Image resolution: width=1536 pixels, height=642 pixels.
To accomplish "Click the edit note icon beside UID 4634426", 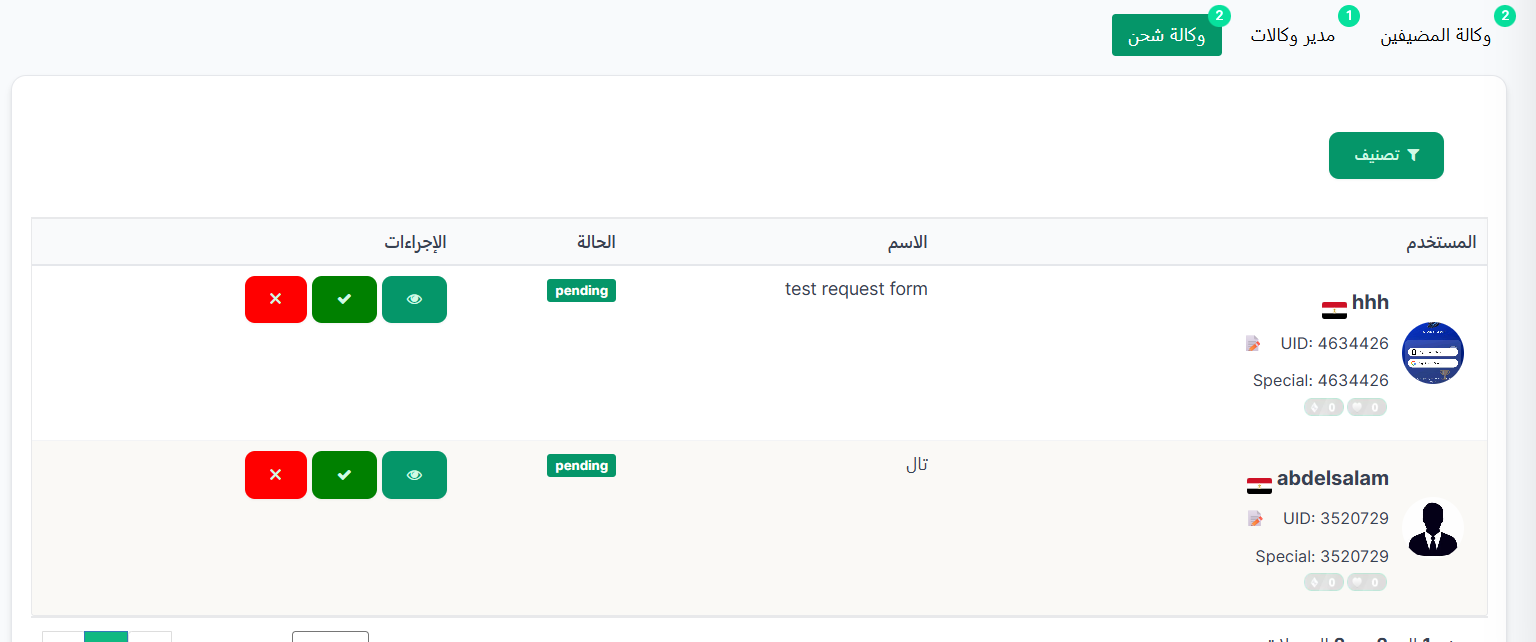I will click(x=1253, y=343).
